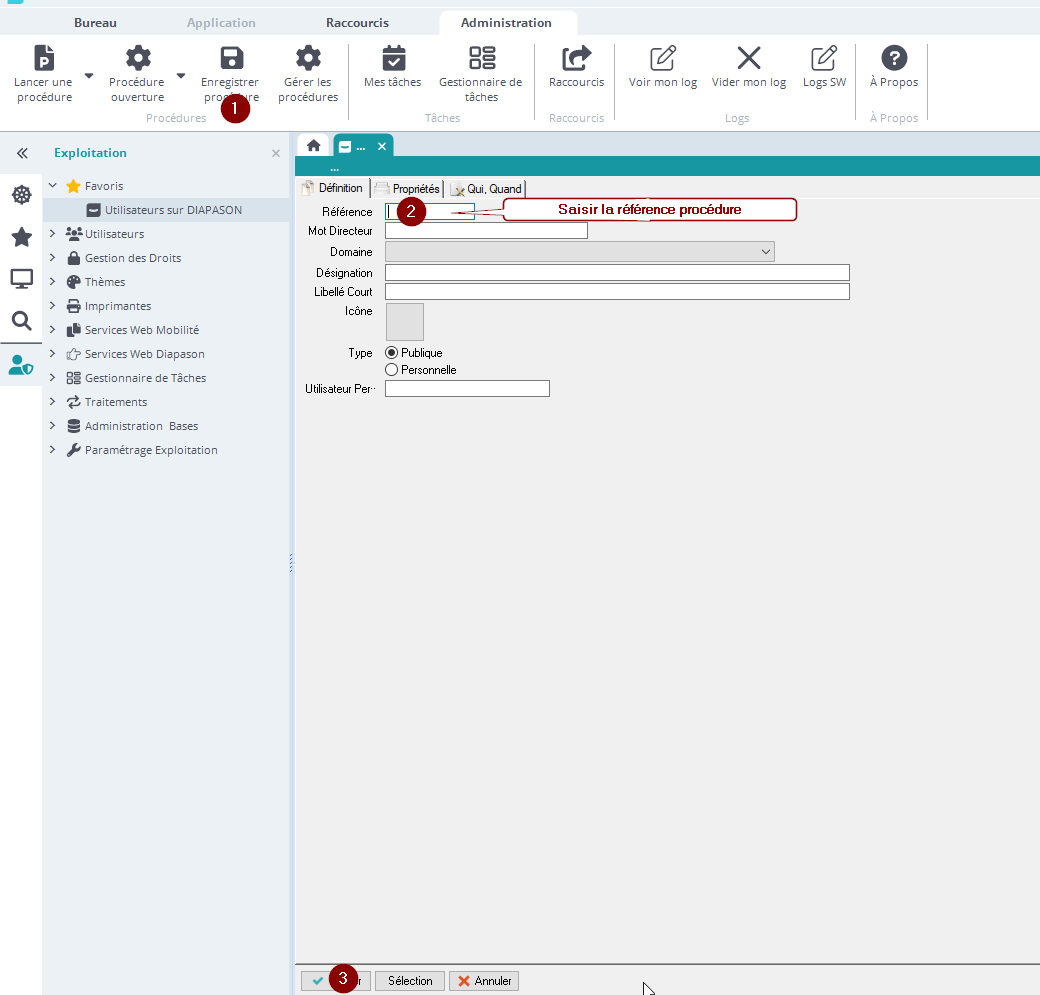Open Logs SW from the ribbon
1040x995 pixels.
824,59
